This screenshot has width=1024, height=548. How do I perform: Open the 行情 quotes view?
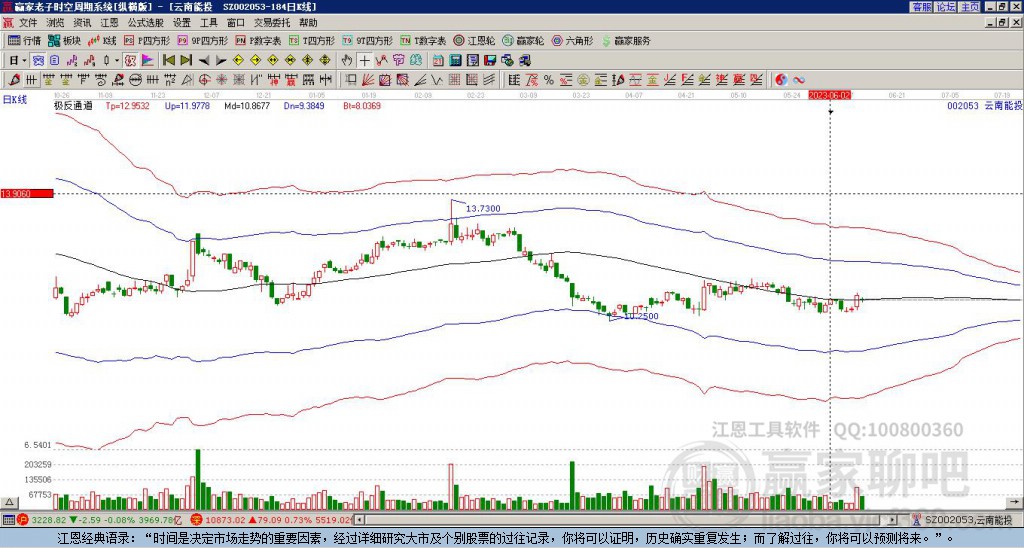click(24, 40)
